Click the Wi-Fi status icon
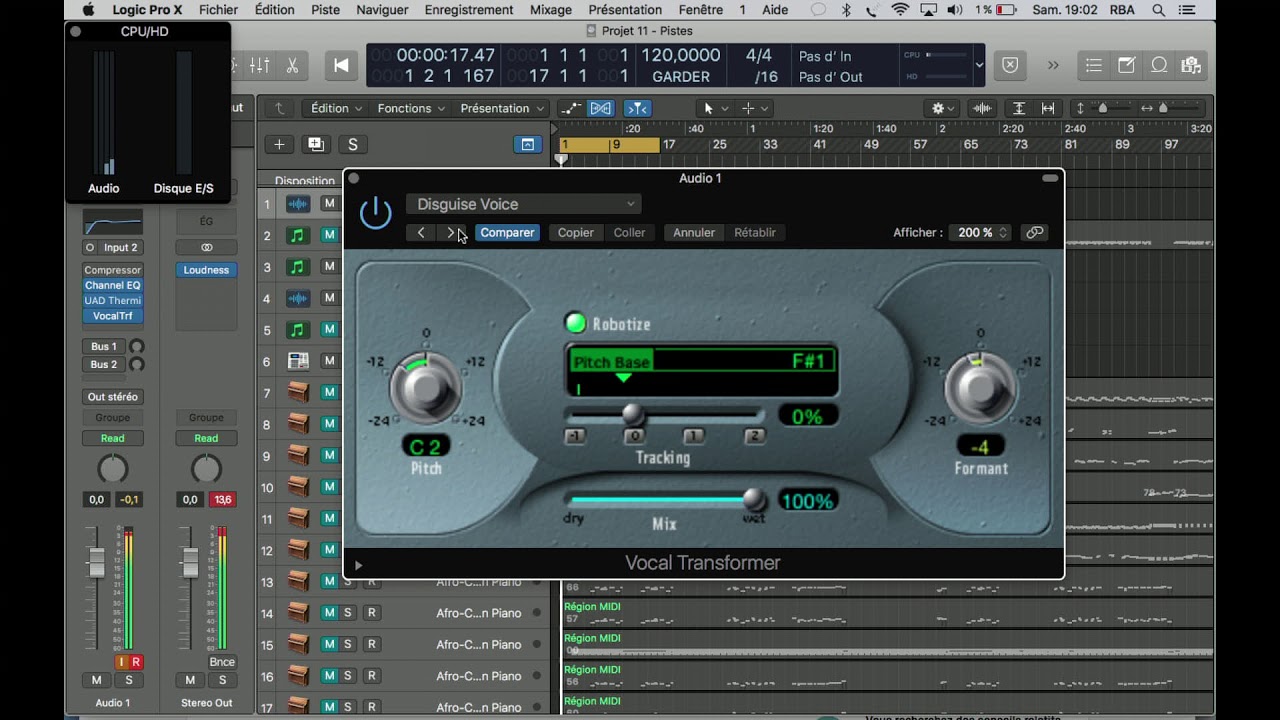The height and width of the screenshot is (720, 1280). (900, 10)
